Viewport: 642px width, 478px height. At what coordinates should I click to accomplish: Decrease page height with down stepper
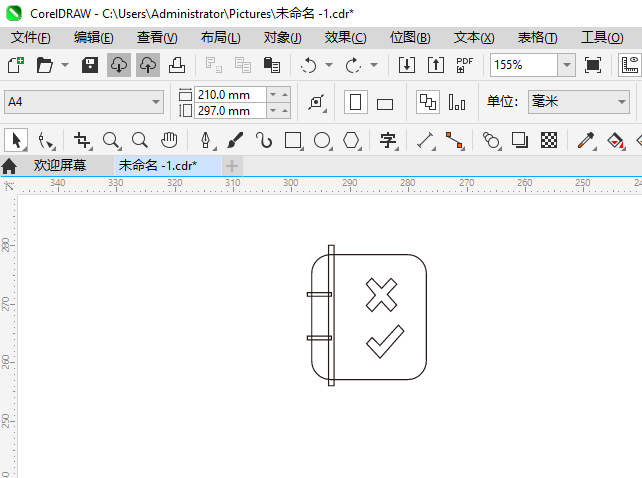click(x=273, y=111)
